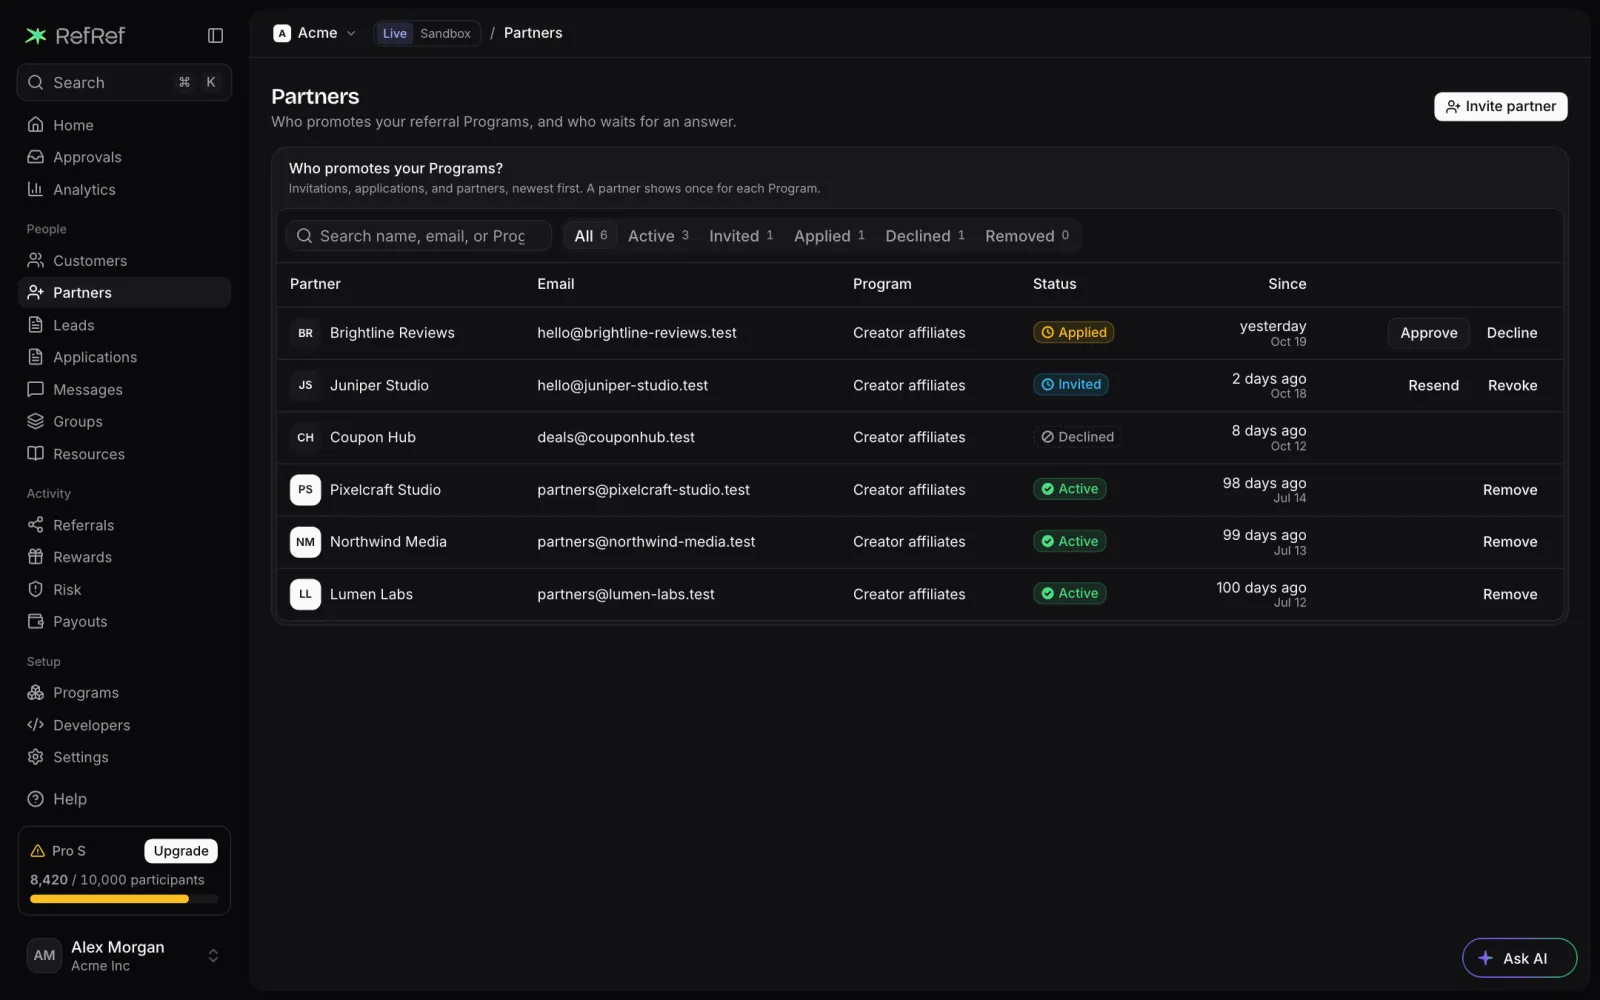Open Partners in the sidebar
This screenshot has height=1000, width=1600.
[124, 293]
